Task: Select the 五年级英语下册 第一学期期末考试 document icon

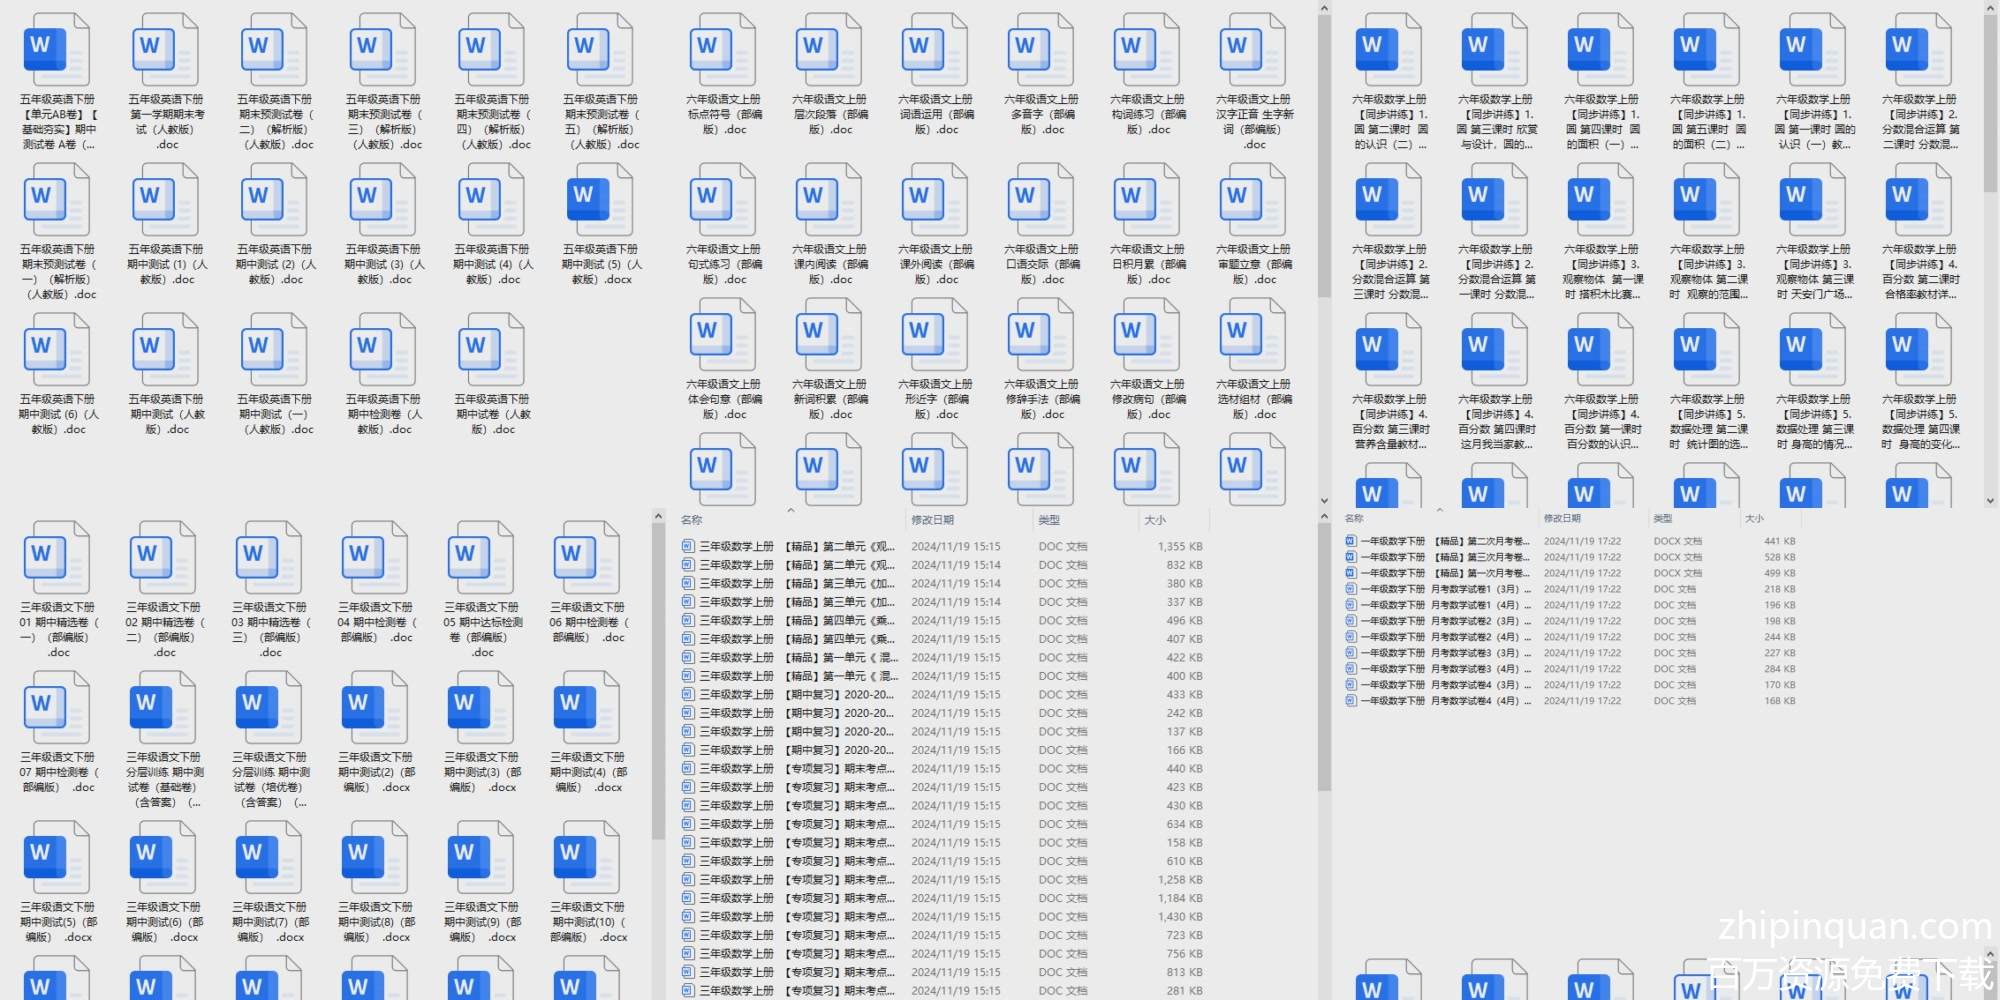Action: pyautogui.click(x=164, y=51)
